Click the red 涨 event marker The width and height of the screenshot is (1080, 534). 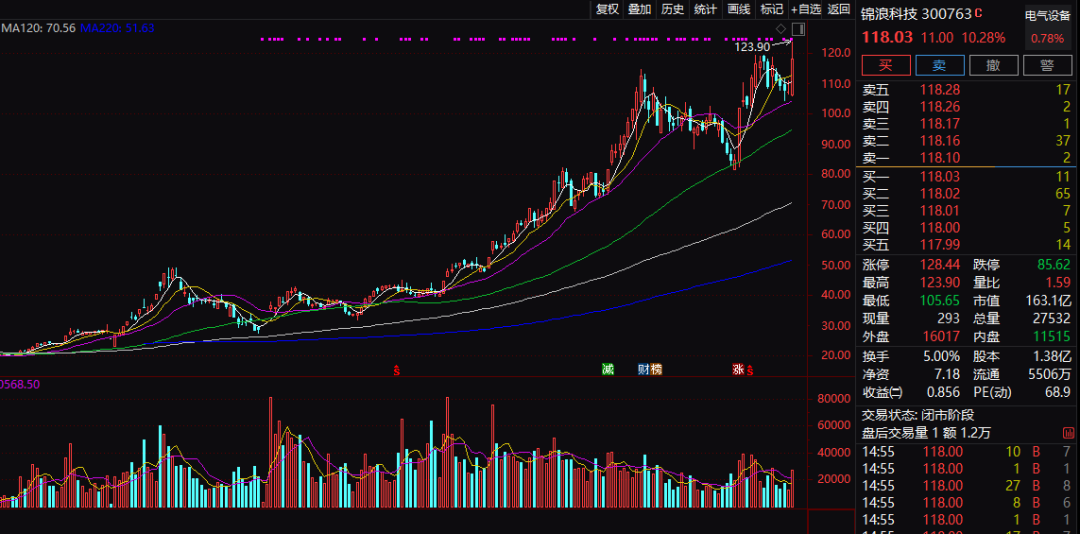pos(739,369)
